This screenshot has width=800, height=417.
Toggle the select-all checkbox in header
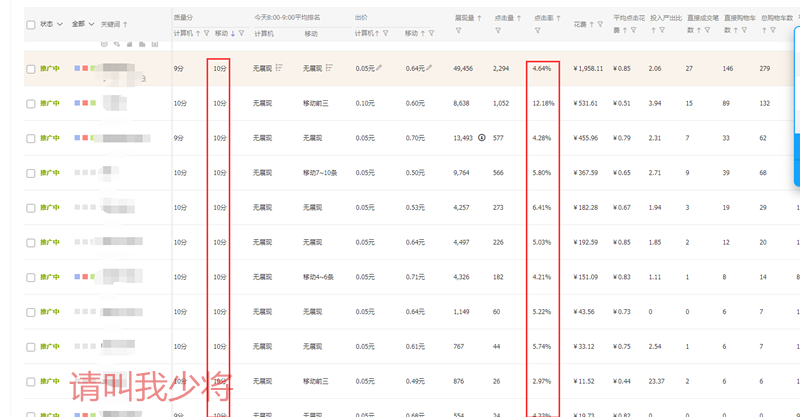click(x=31, y=24)
